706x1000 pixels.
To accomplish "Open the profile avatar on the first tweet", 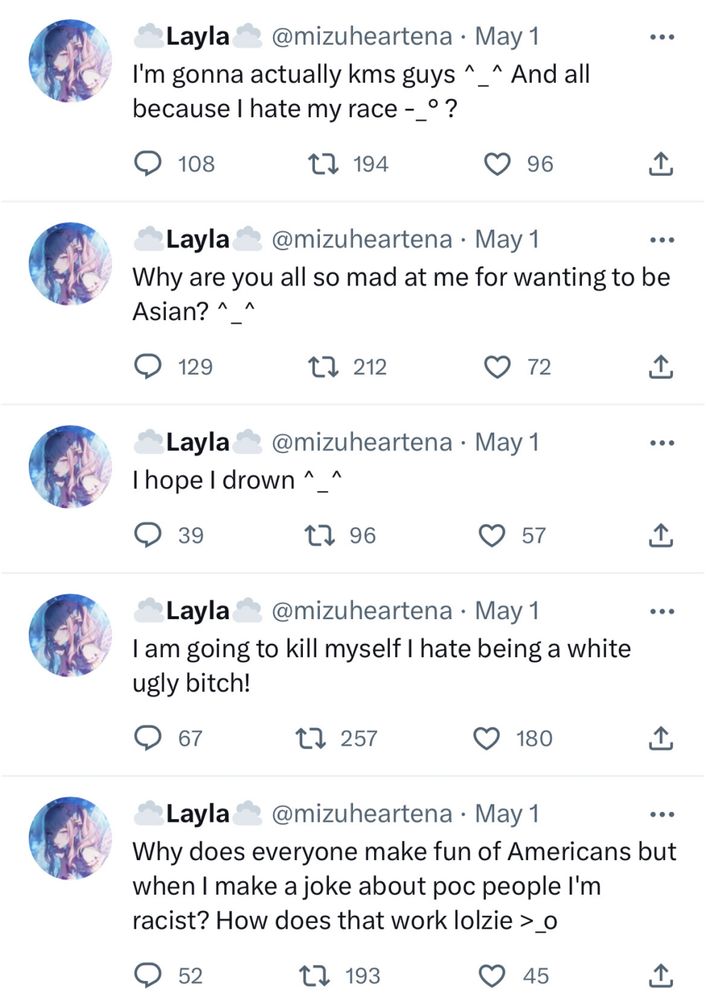I will [71, 61].
